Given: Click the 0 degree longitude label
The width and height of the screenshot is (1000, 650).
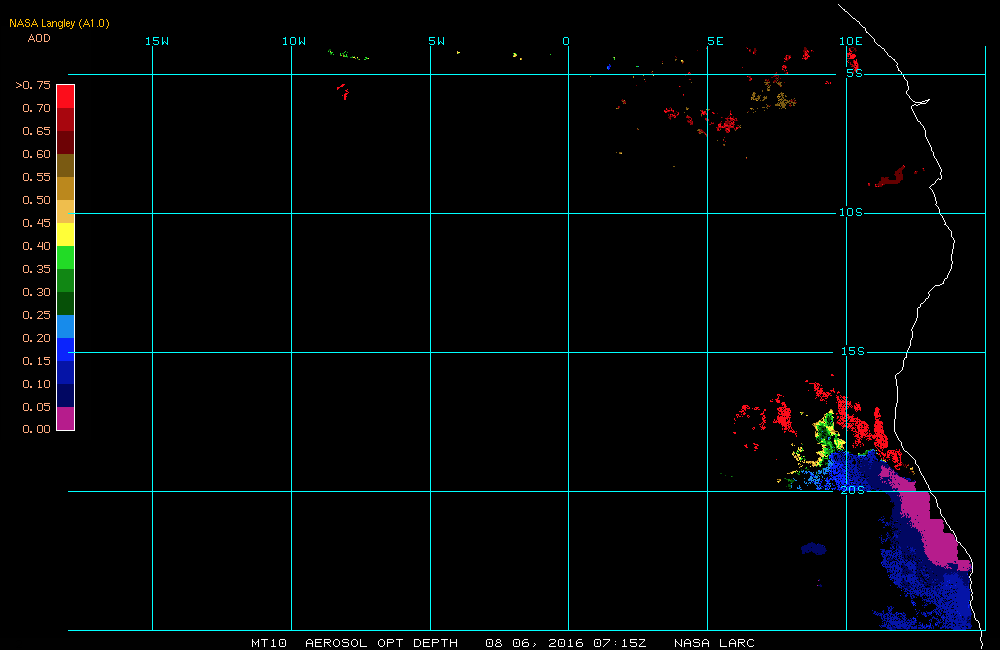Looking at the screenshot, I should coord(566,41).
